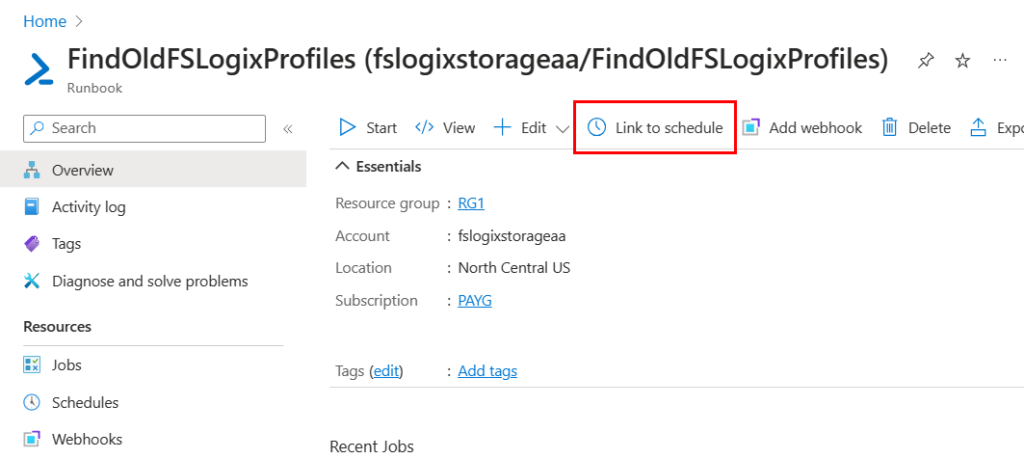The height and width of the screenshot is (459, 1024).
Task: Delete the runbook via trash icon
Action: click(889, 128)
